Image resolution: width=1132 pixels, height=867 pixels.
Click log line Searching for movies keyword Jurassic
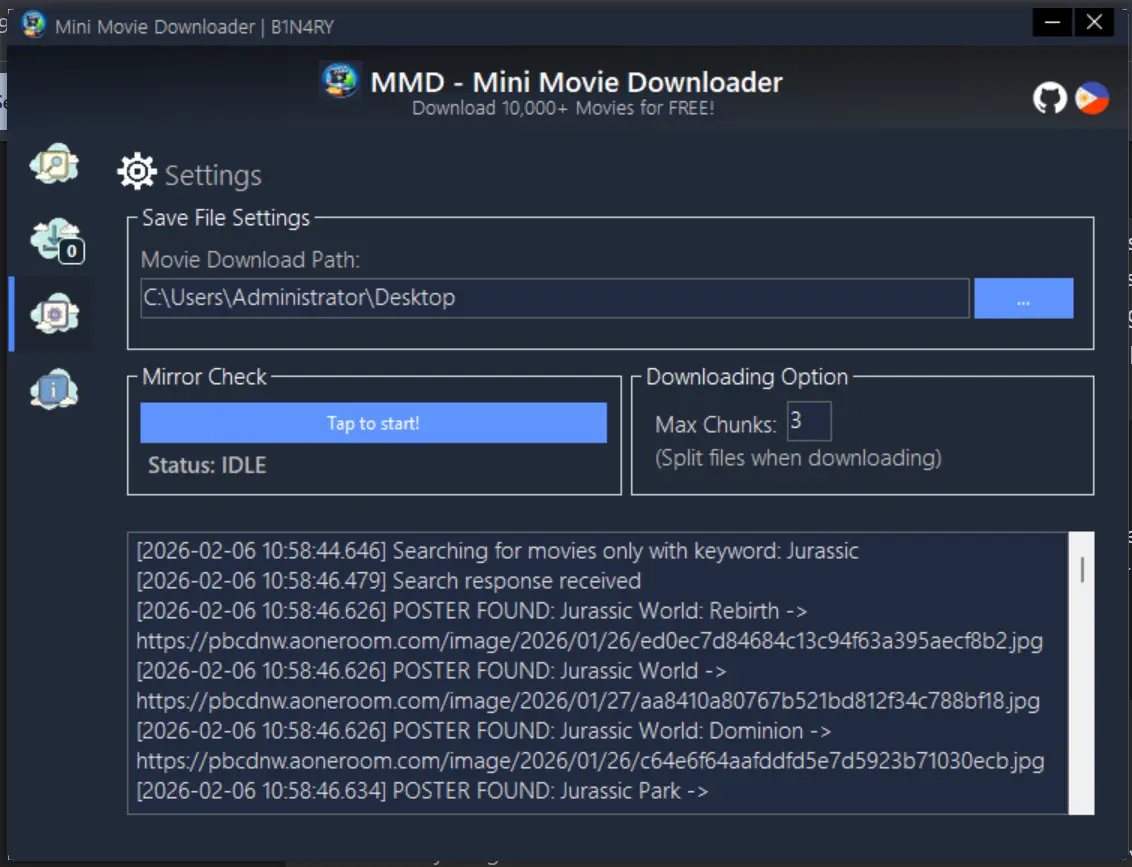(497, 551)
